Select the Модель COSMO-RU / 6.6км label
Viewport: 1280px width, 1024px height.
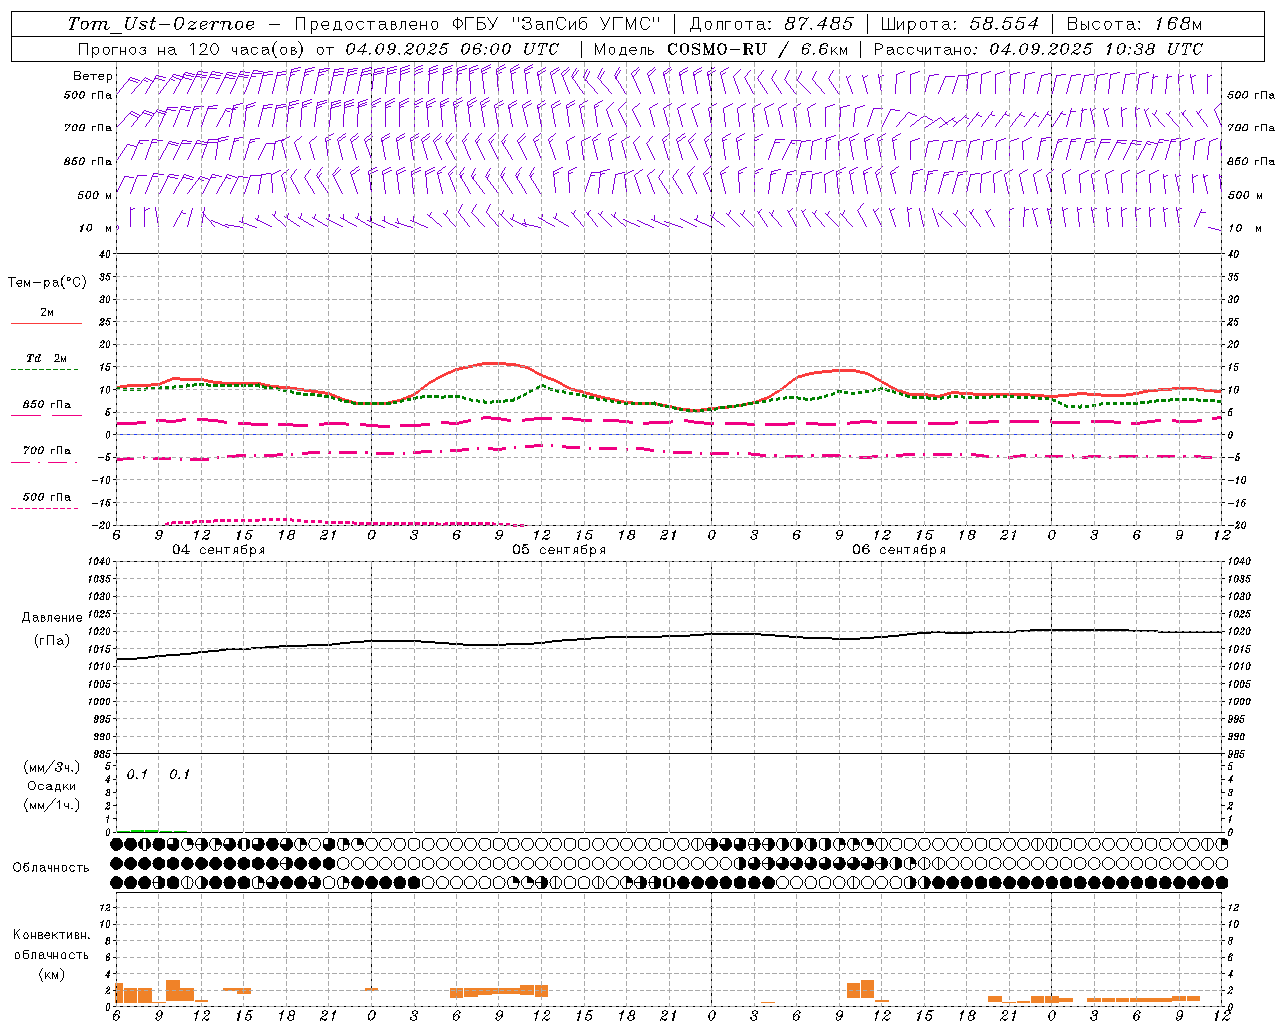pos(720,49)
